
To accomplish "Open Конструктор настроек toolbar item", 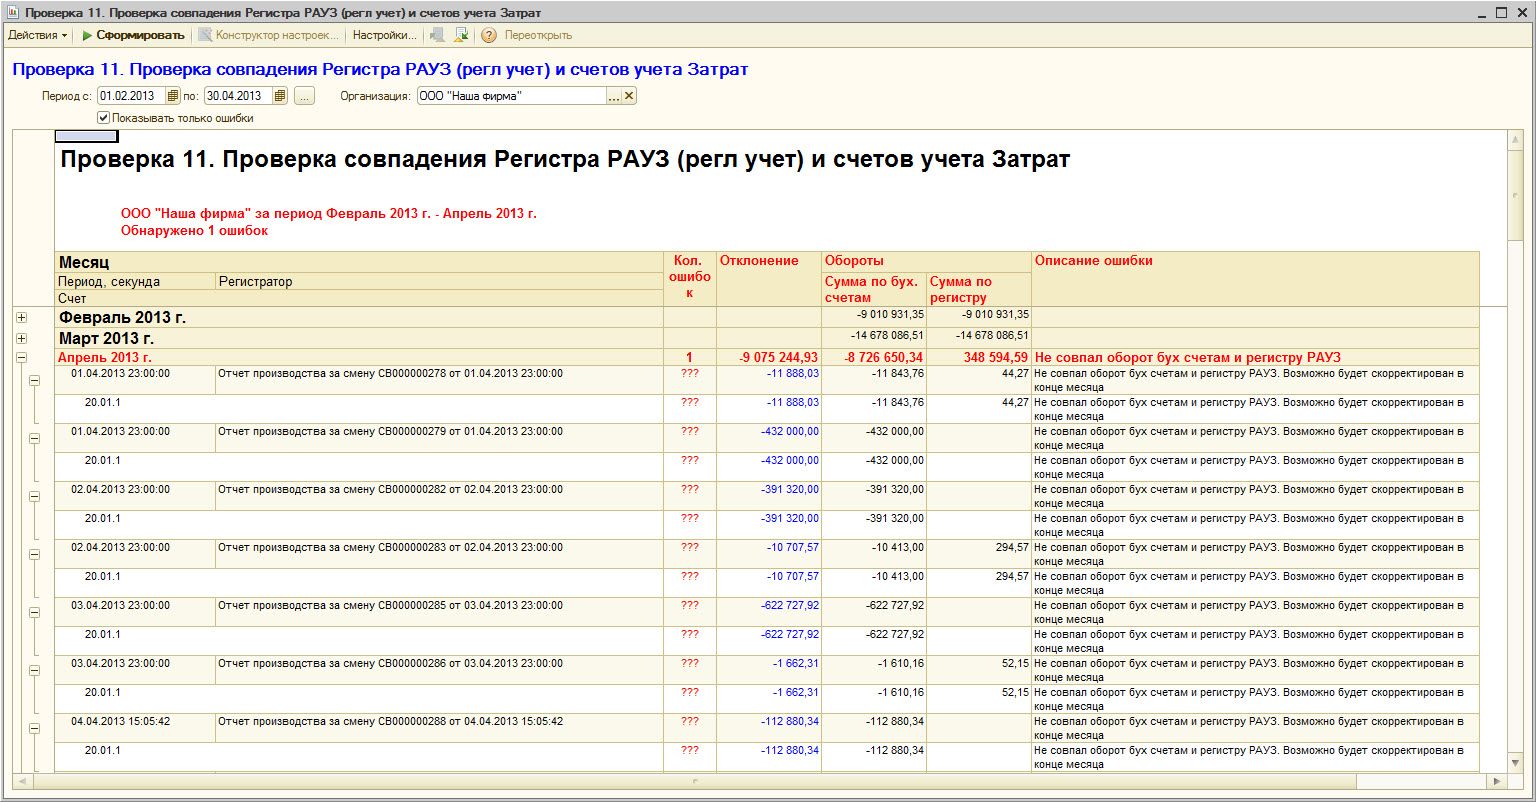I will coord(268,35).
